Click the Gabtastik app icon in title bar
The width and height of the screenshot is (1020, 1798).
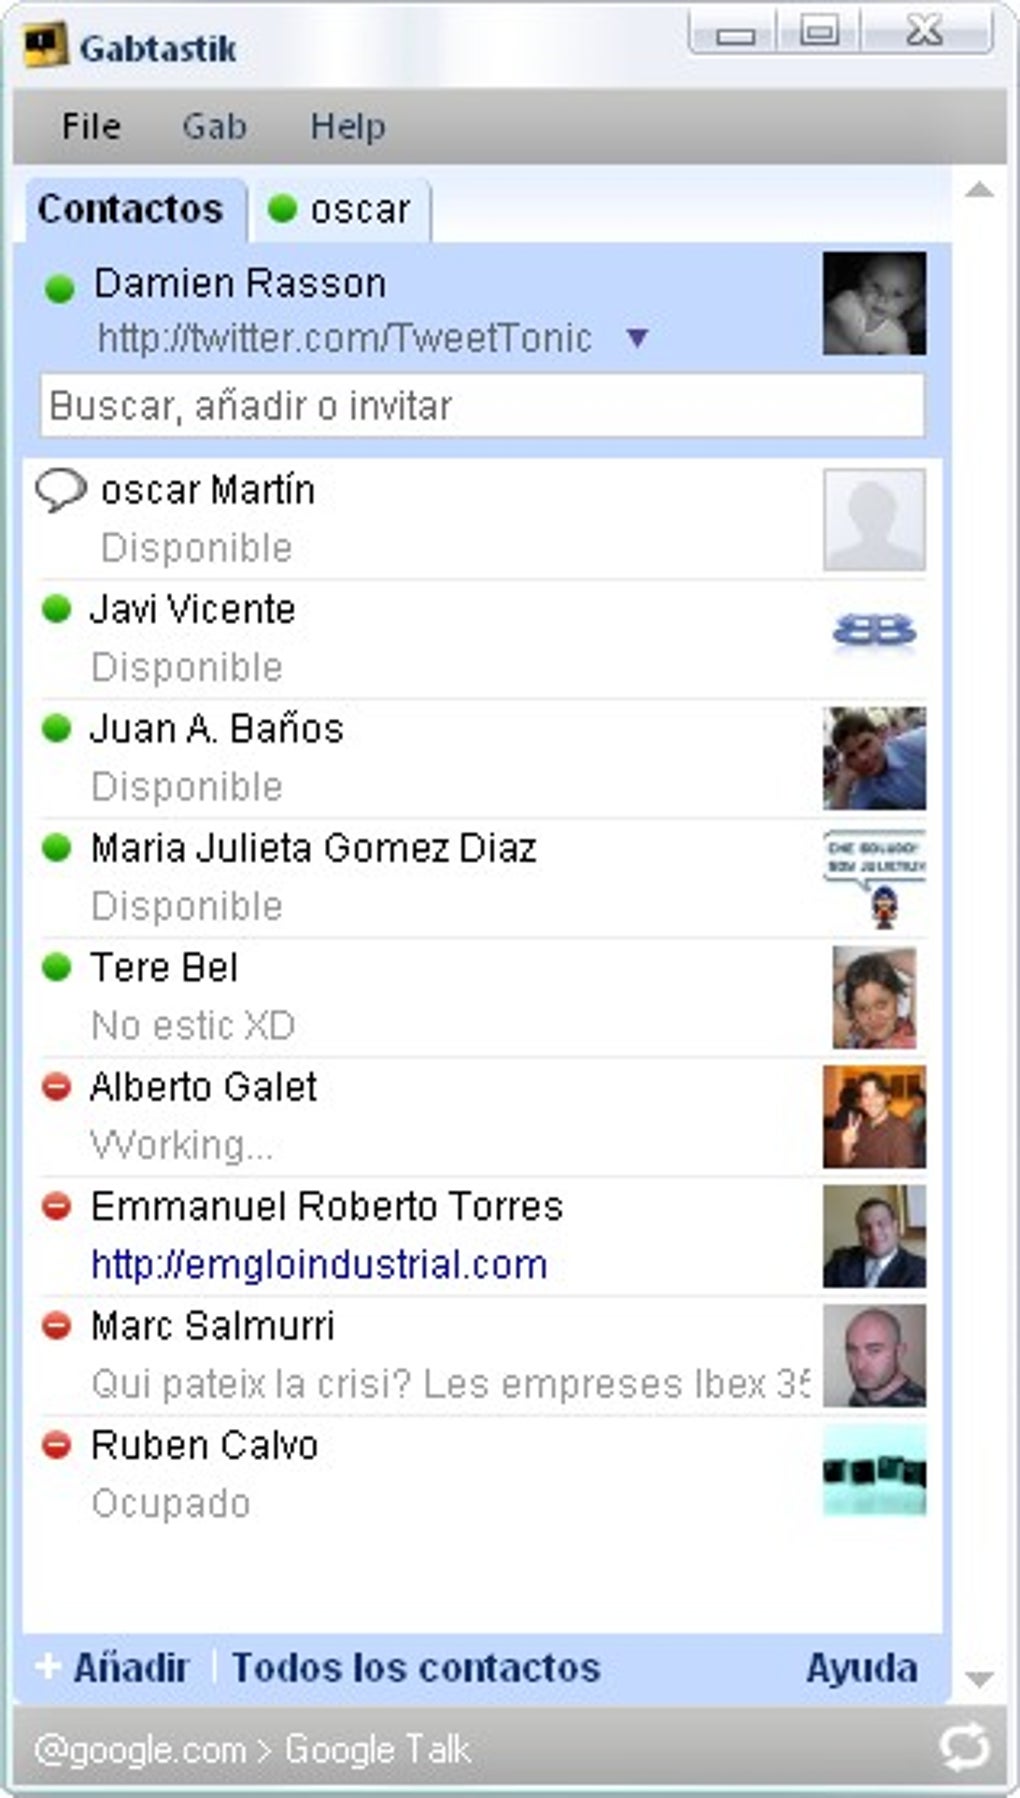pos(46,46)
